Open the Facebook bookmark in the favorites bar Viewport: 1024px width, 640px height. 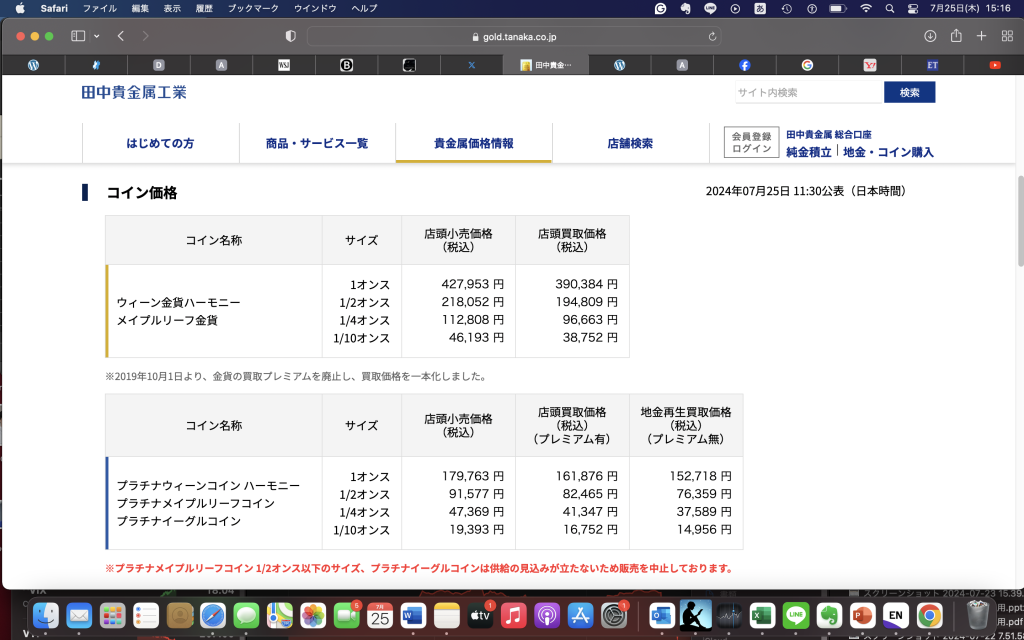point(745,64)
